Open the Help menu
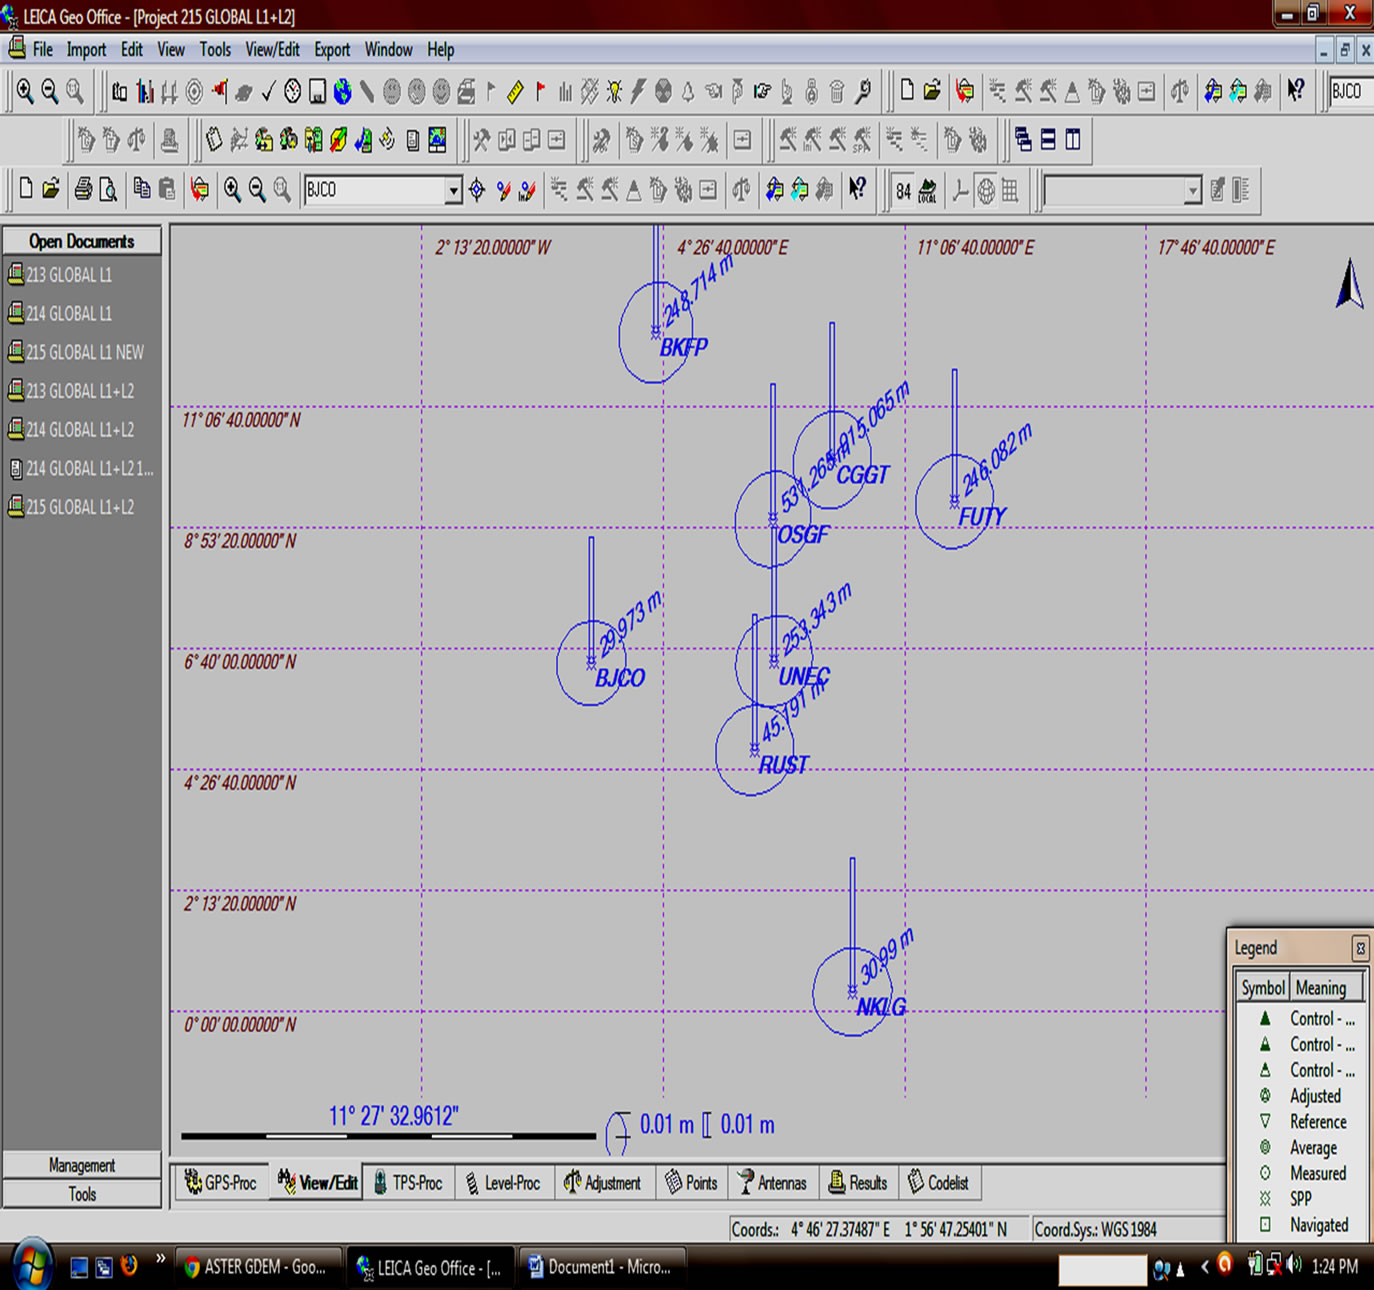Screen dimensions: 1374x1290 440,49
